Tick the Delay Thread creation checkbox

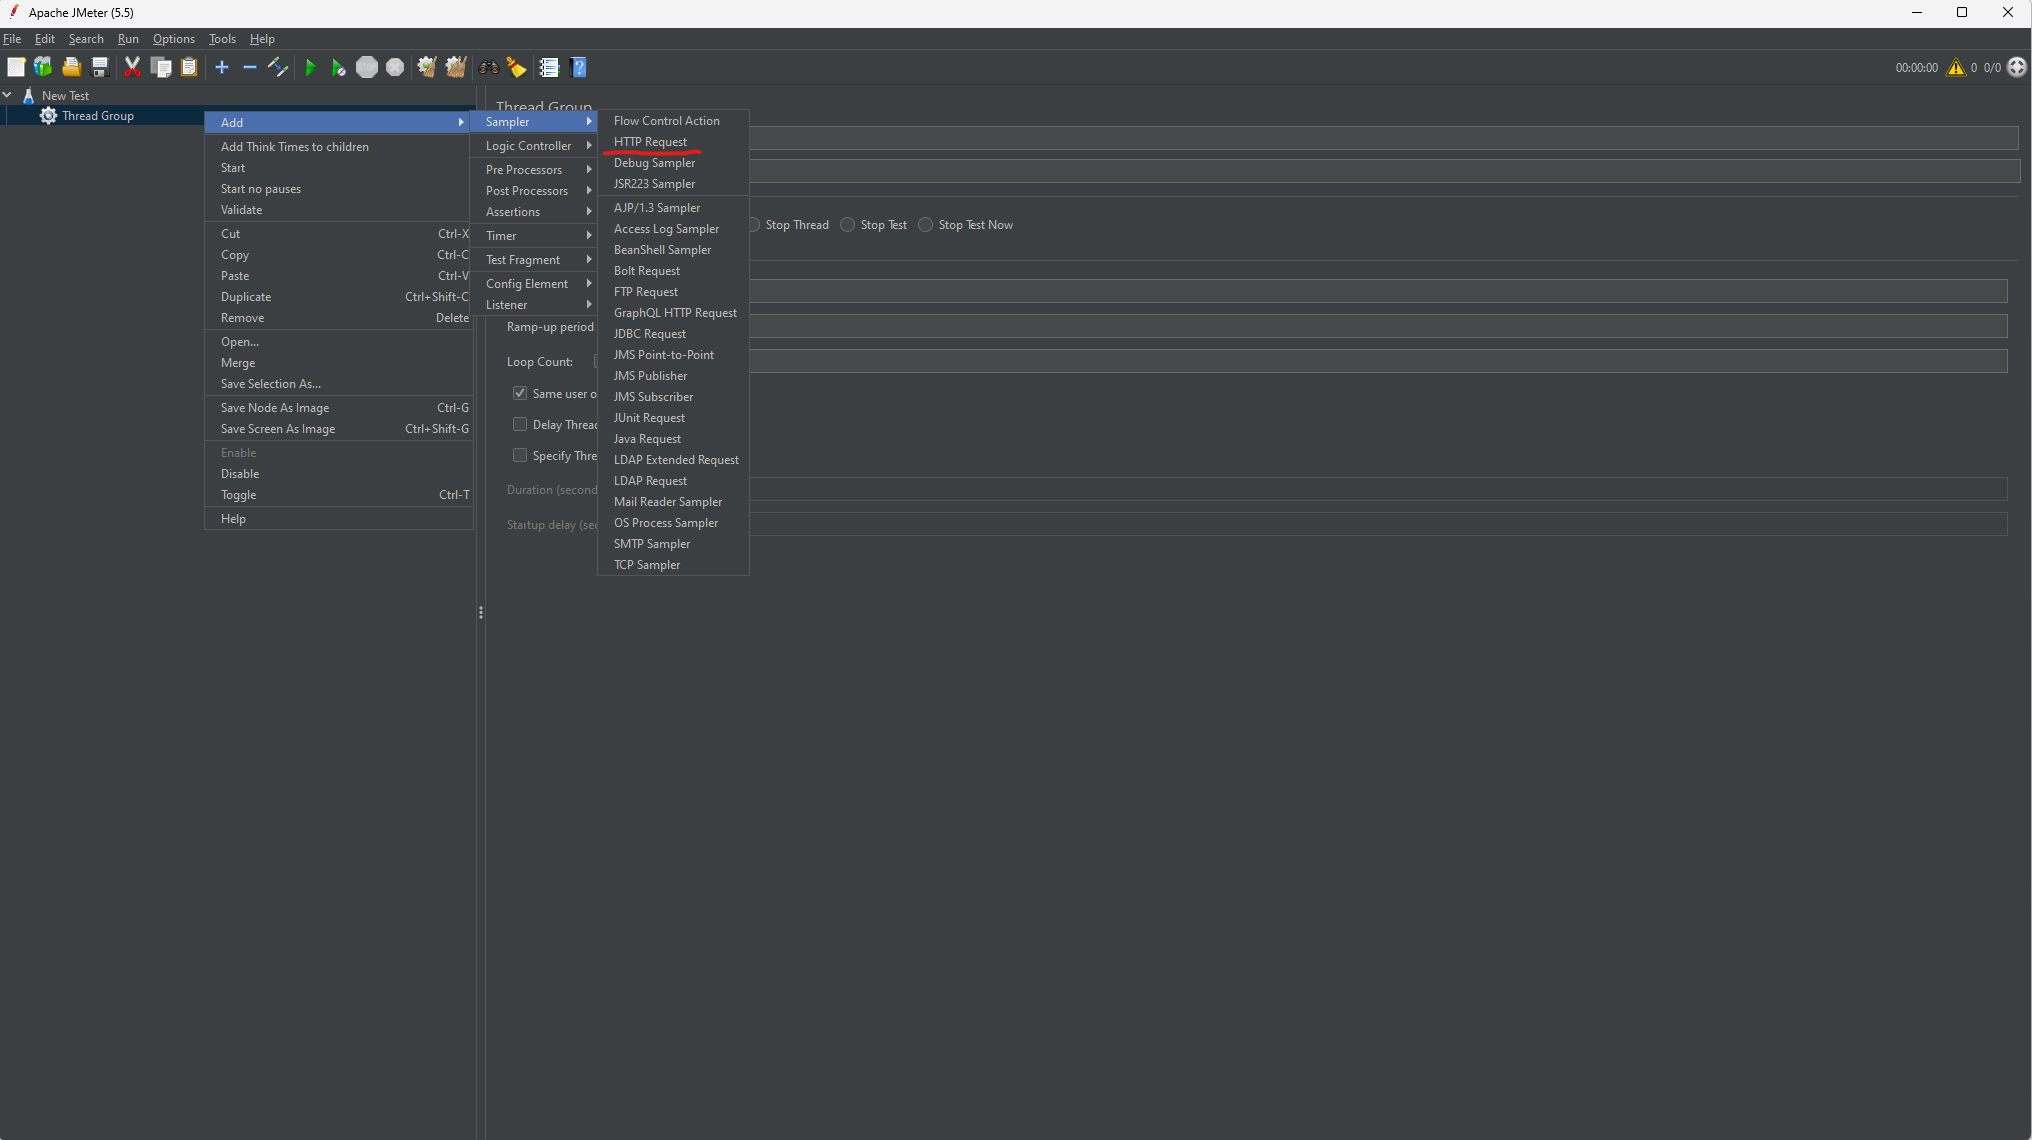(520, 424)
